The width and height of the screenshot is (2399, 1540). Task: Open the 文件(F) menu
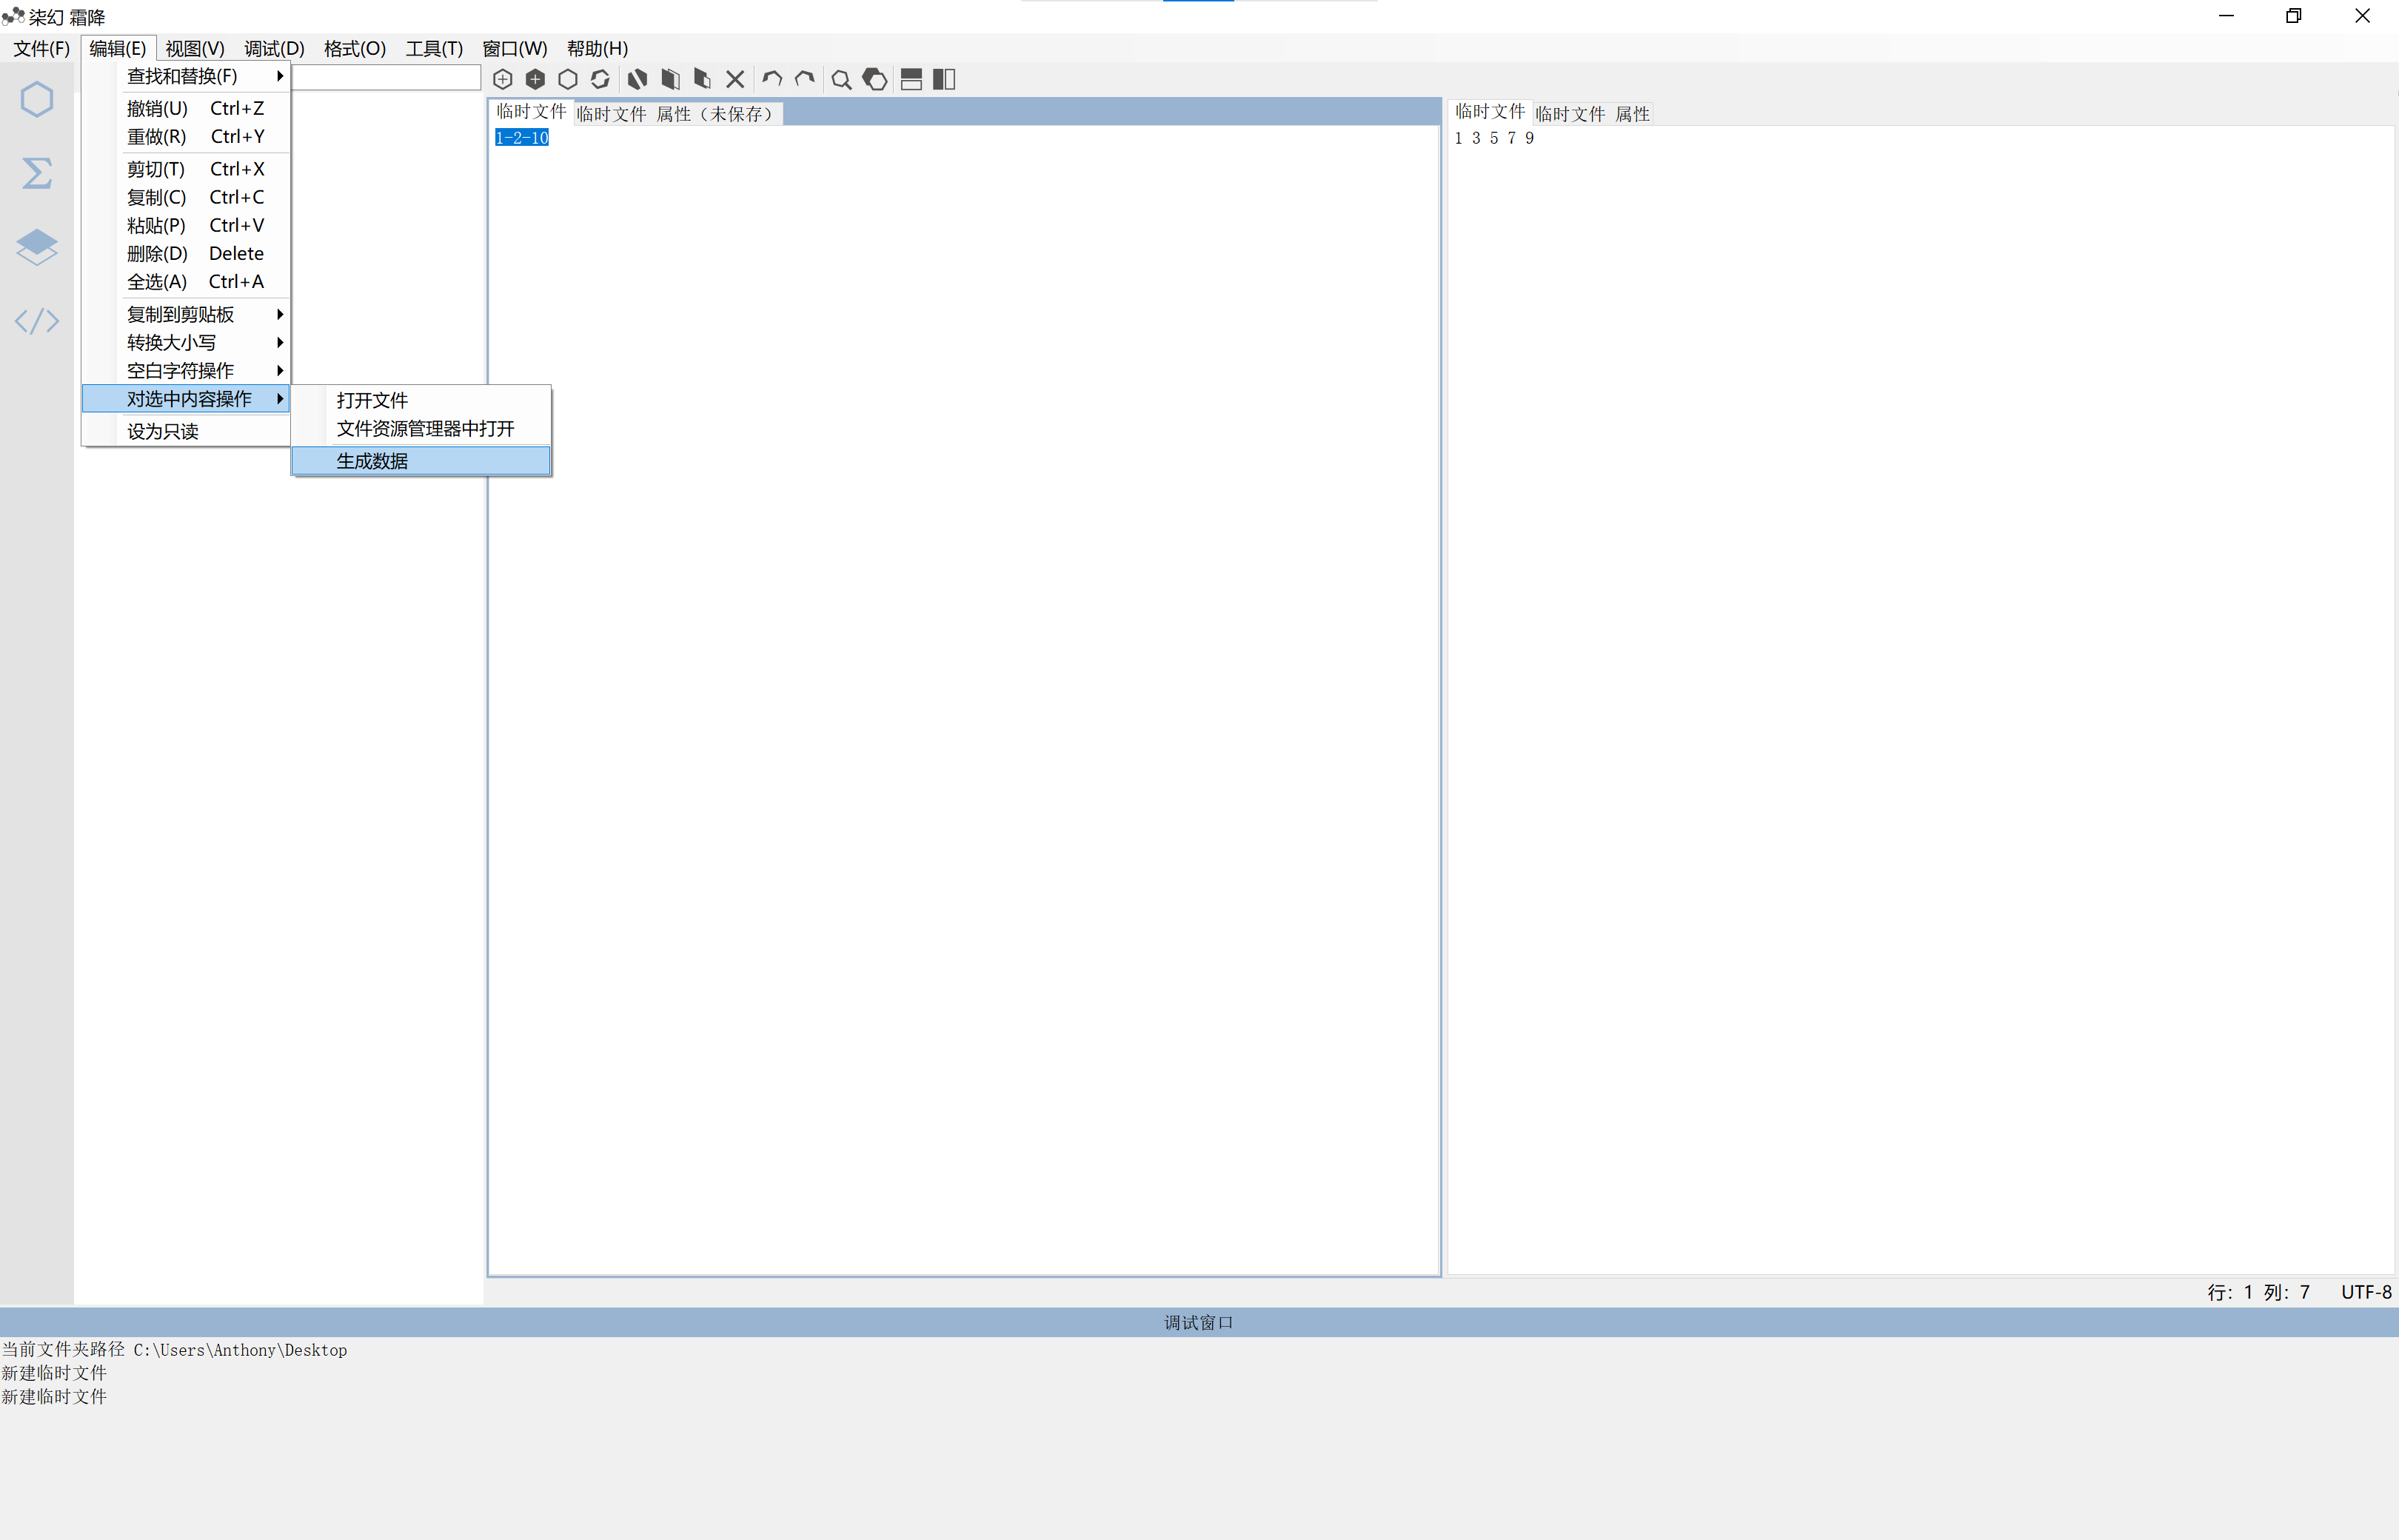(41, 48)
